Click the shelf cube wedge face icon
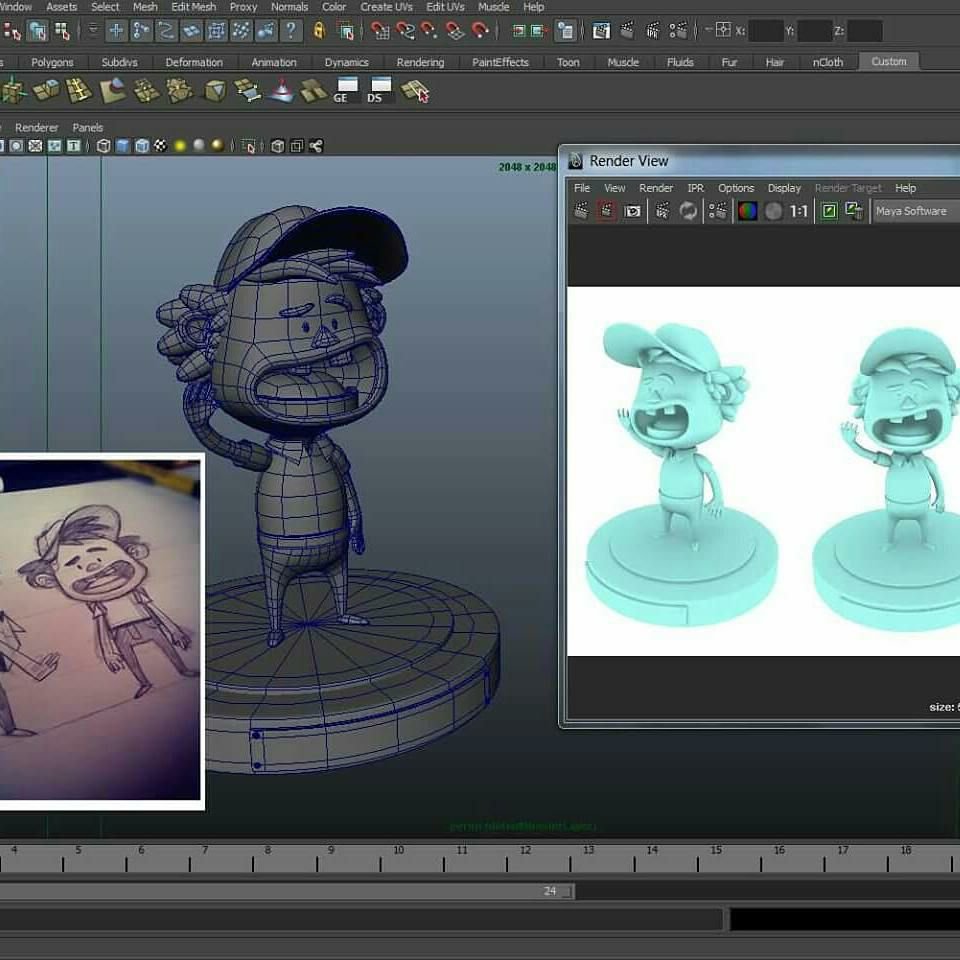 (214, 91)
